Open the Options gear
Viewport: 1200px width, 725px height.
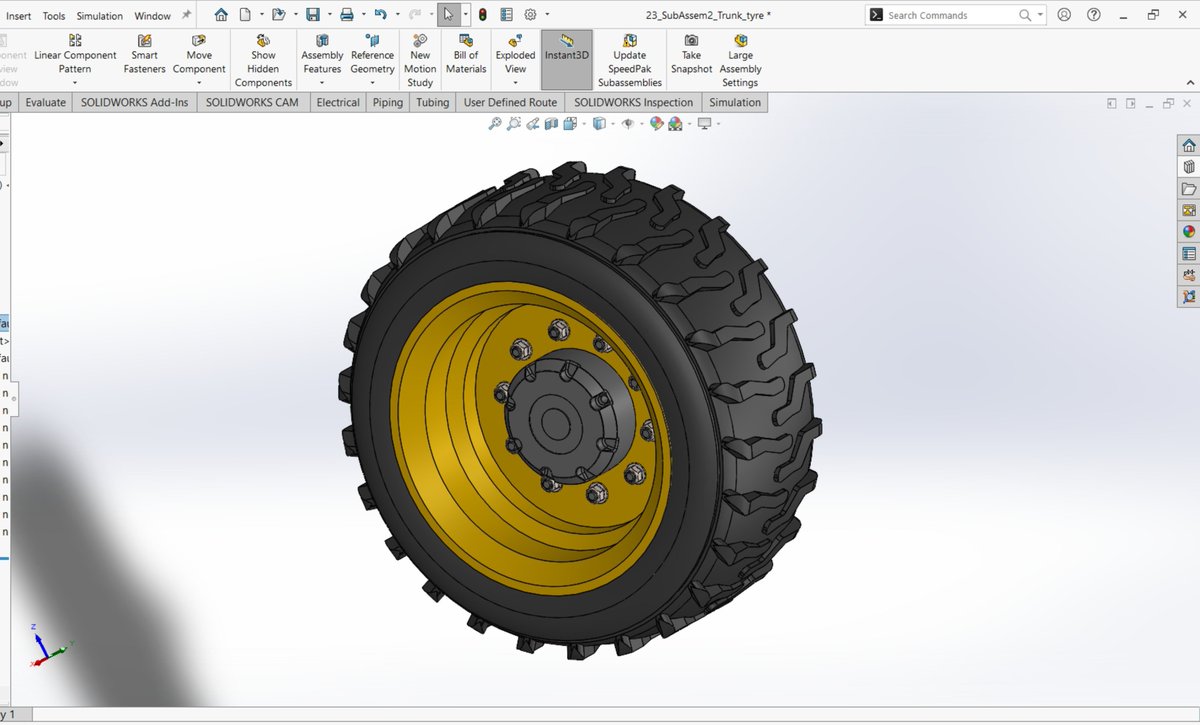click(531, 15)
